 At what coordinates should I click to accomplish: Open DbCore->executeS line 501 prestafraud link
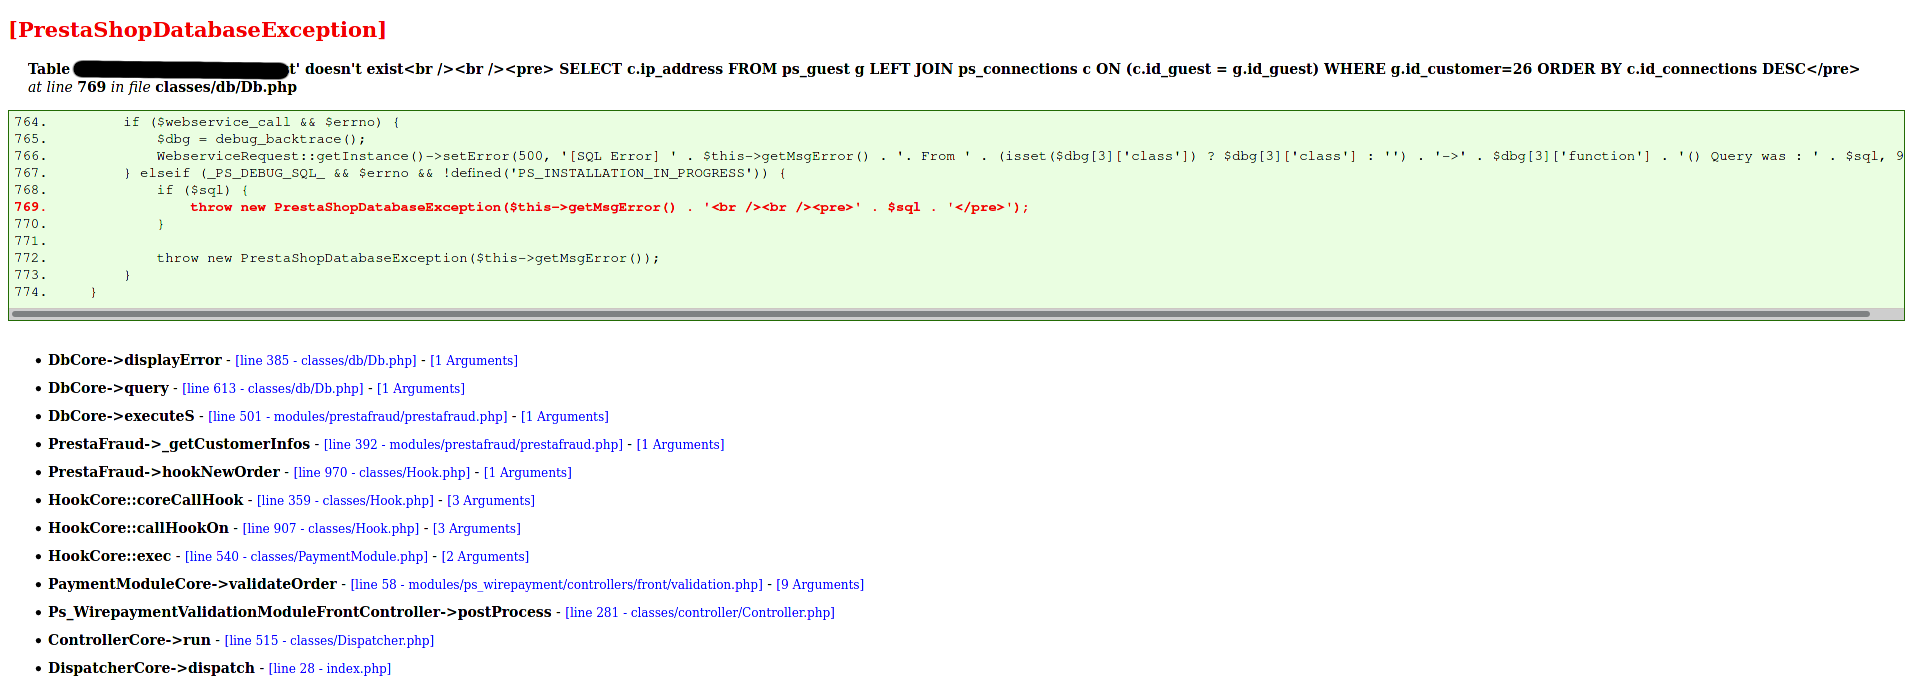click(358, 417)
